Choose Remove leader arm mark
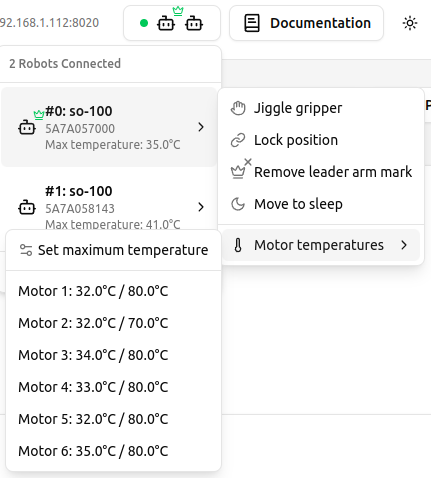This screenshot has height=478, width=431. (321, 172)
